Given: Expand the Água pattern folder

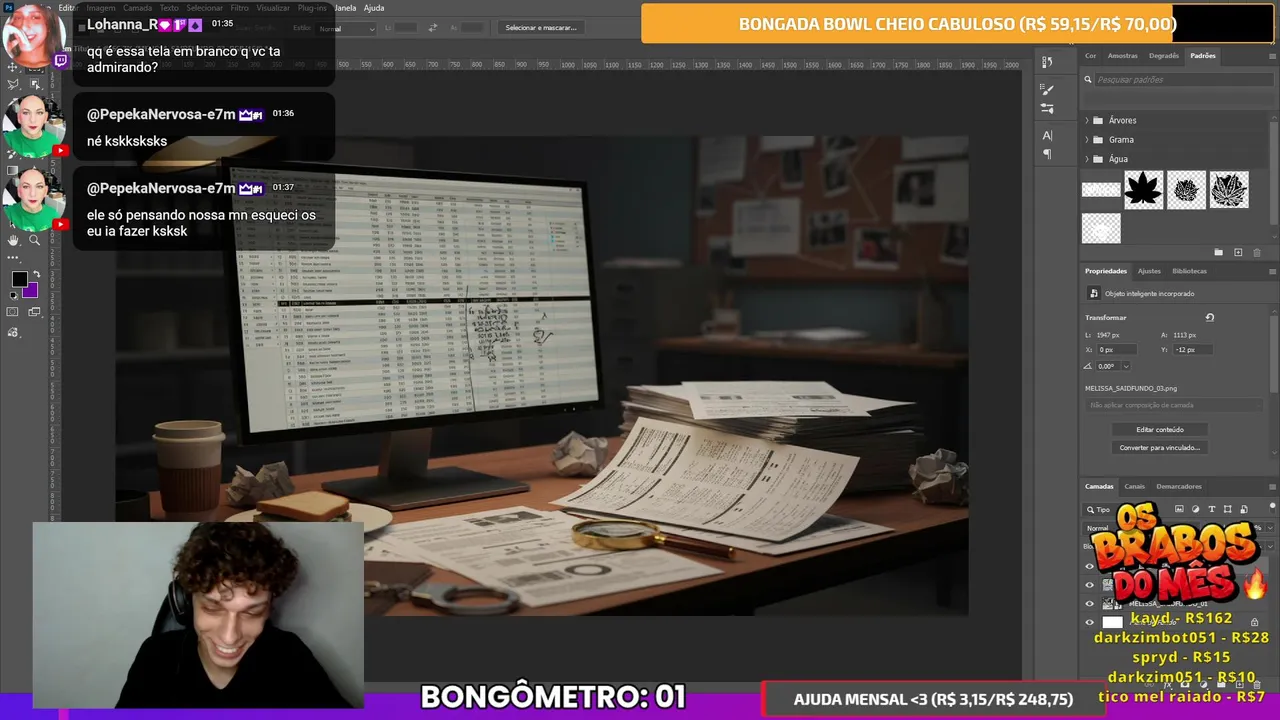Looking at the screenshot, I should pos(1087,159).
